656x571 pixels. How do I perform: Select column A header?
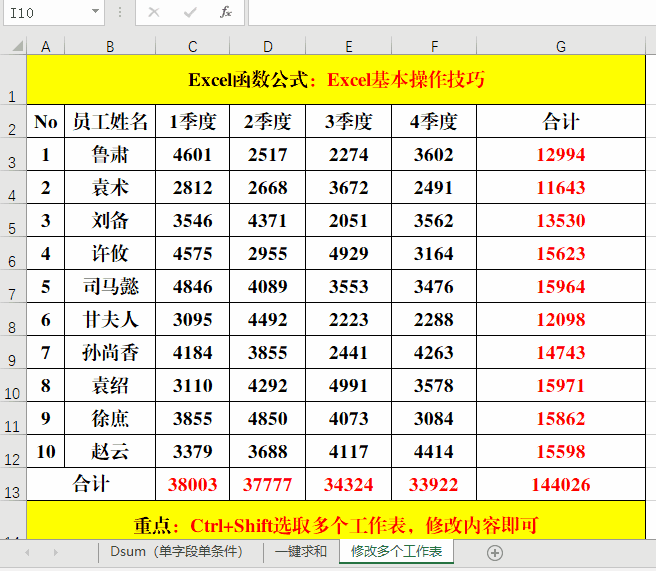(46, 46)
